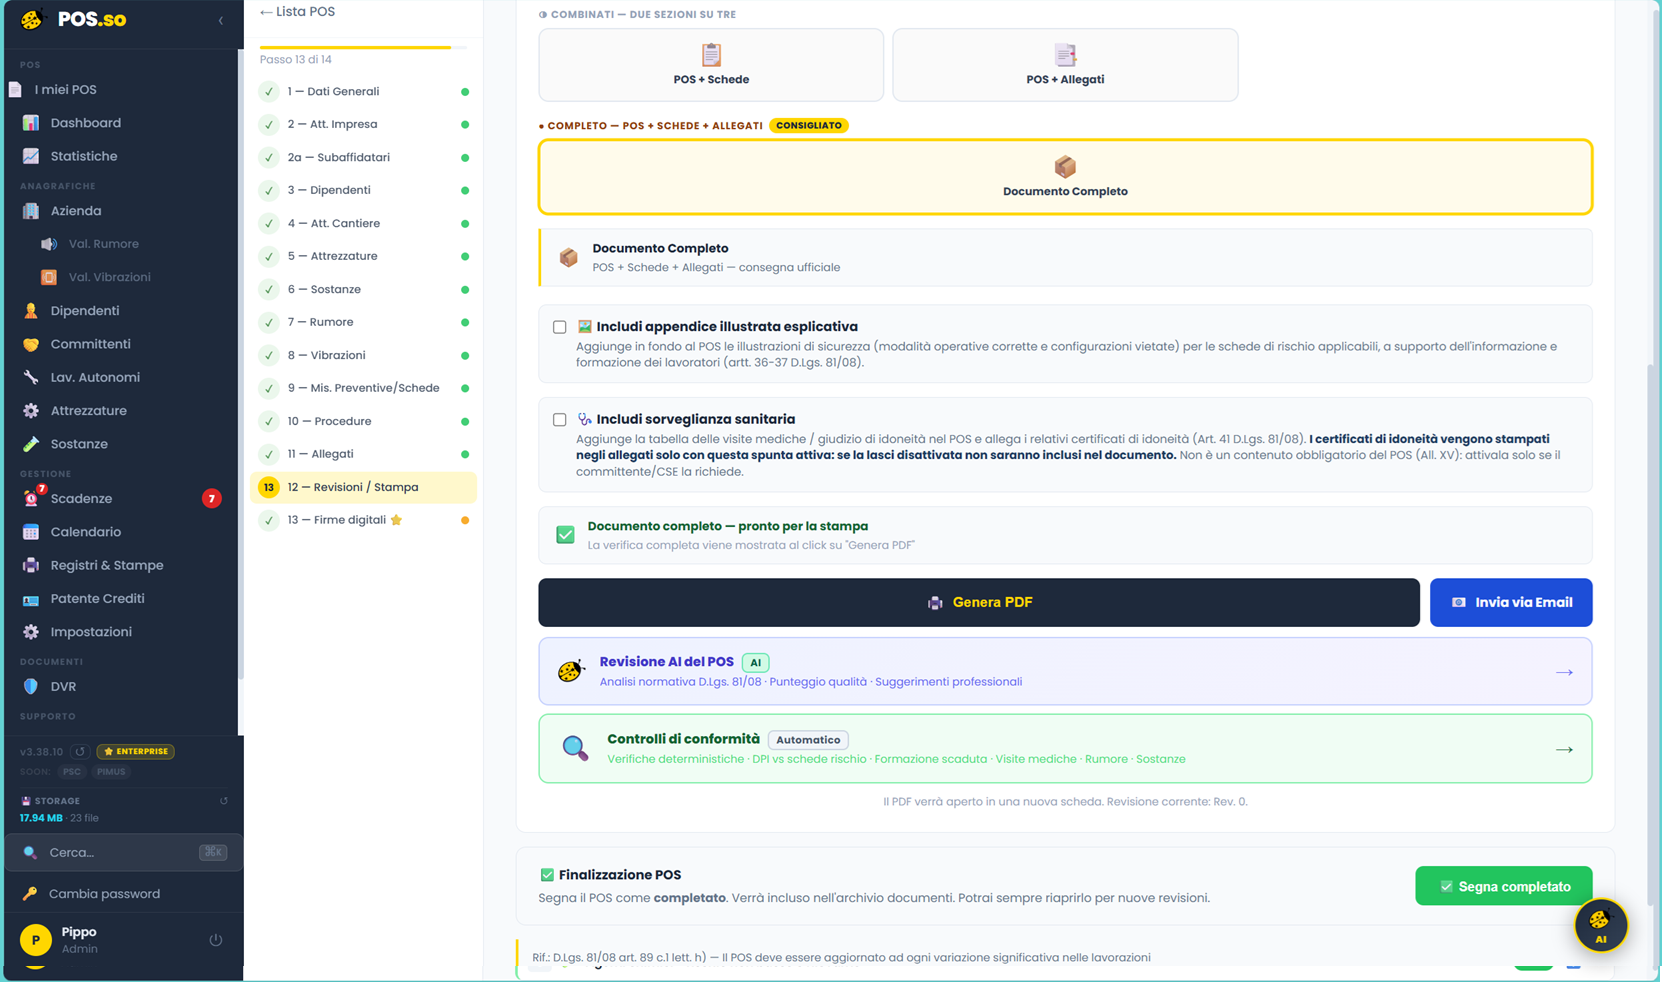Select step 2 — Att. Impresa
Screen dimensions: 1662x982
[364, 124]
